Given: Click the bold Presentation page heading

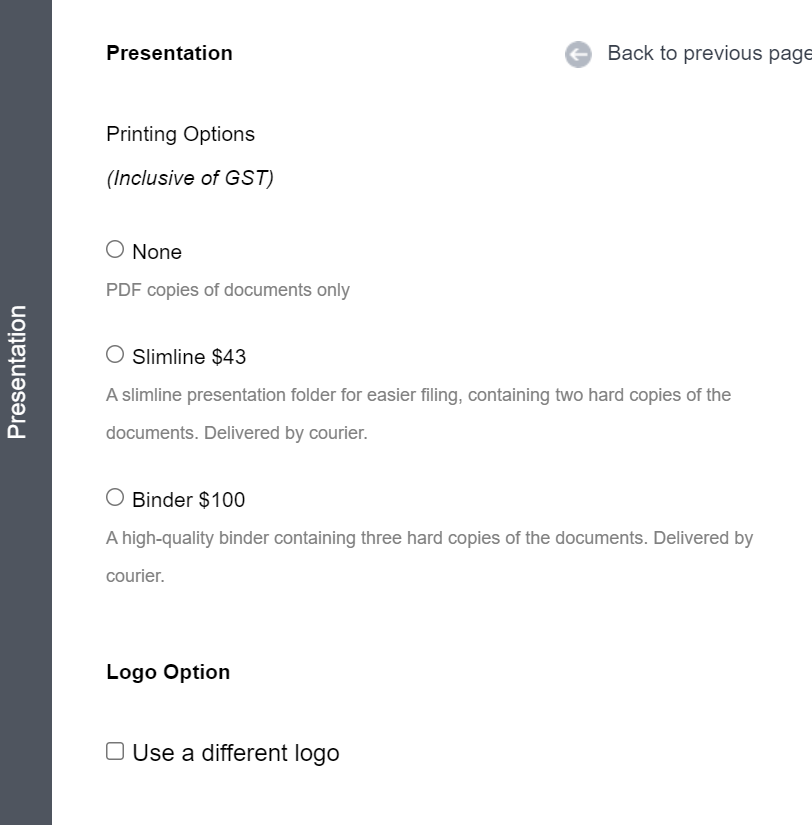Looking at the screenshot, I should (169, 53).
